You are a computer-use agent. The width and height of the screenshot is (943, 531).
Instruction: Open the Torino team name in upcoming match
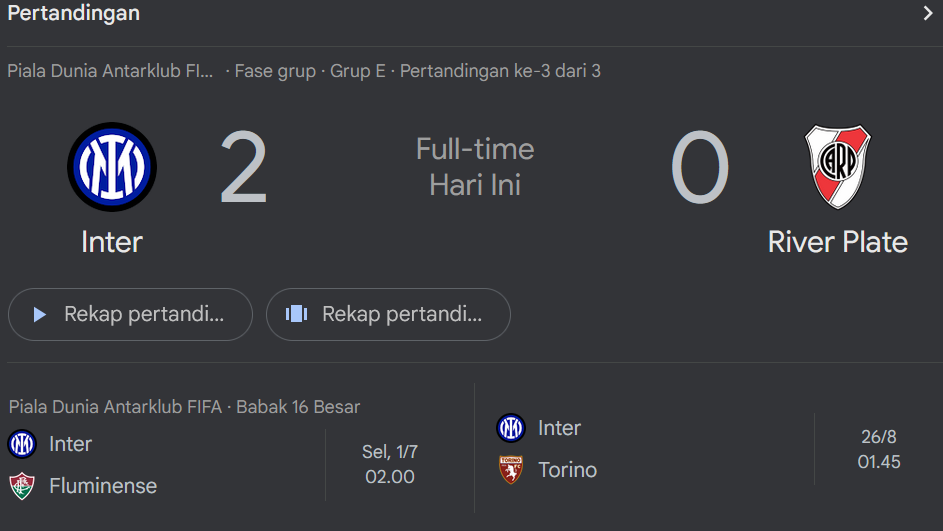click(x=567, y=470)
